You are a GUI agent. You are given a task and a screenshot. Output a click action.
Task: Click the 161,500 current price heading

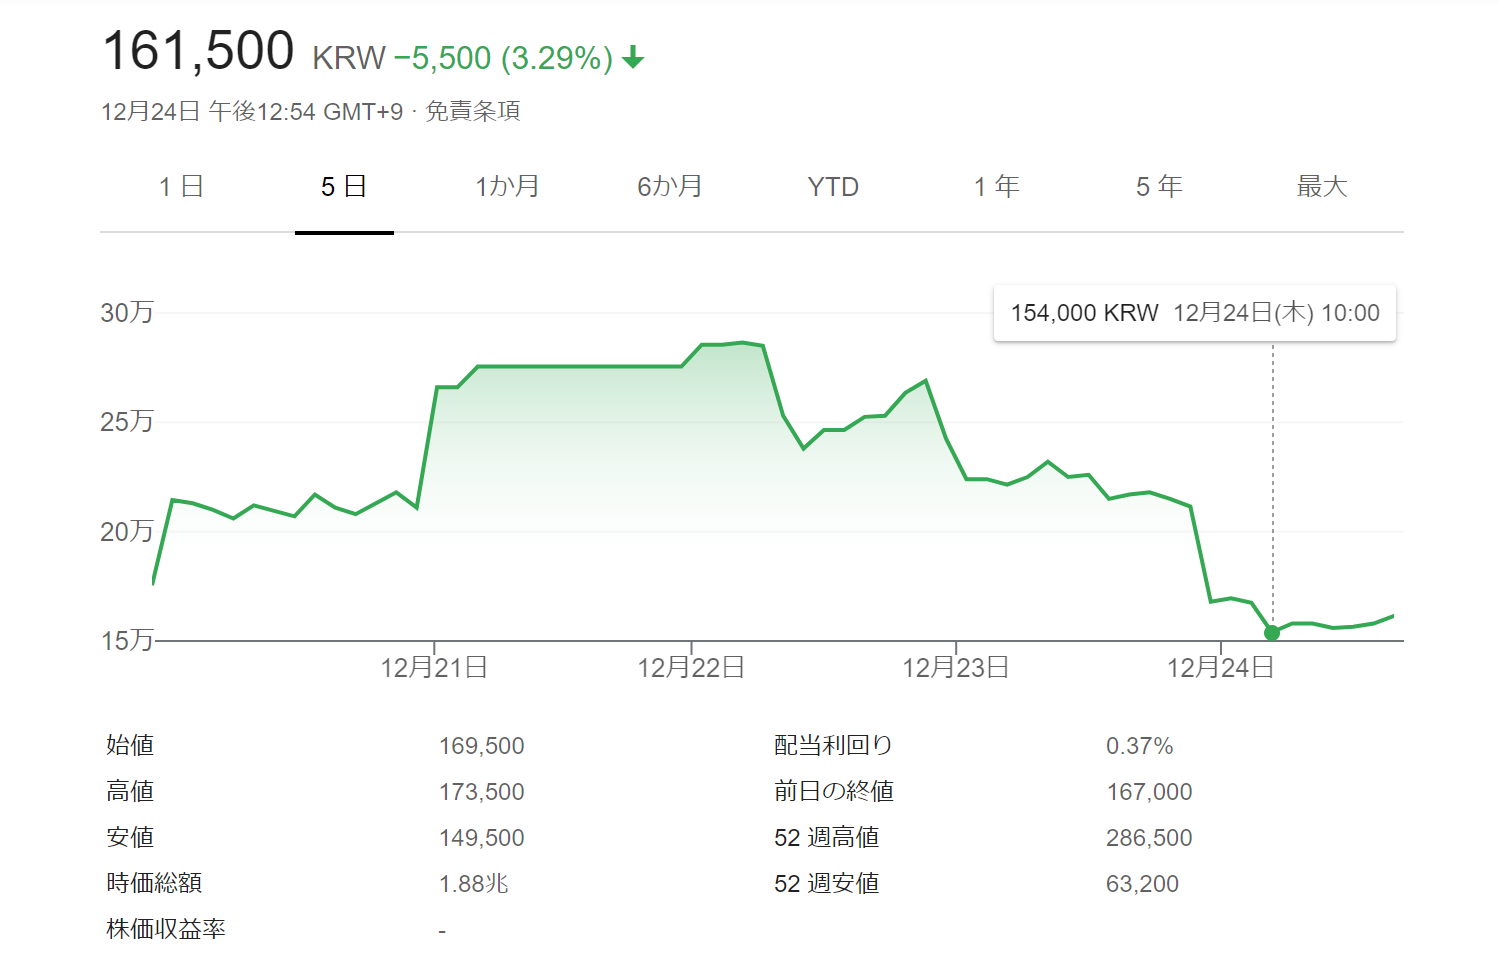198,51
